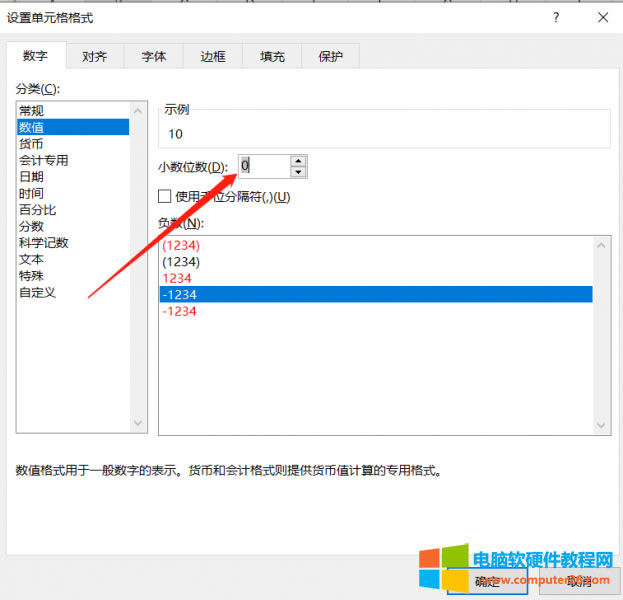The image size is (623, 600).
Task: Open the 填充 tab
Action: tap(271, 57)
